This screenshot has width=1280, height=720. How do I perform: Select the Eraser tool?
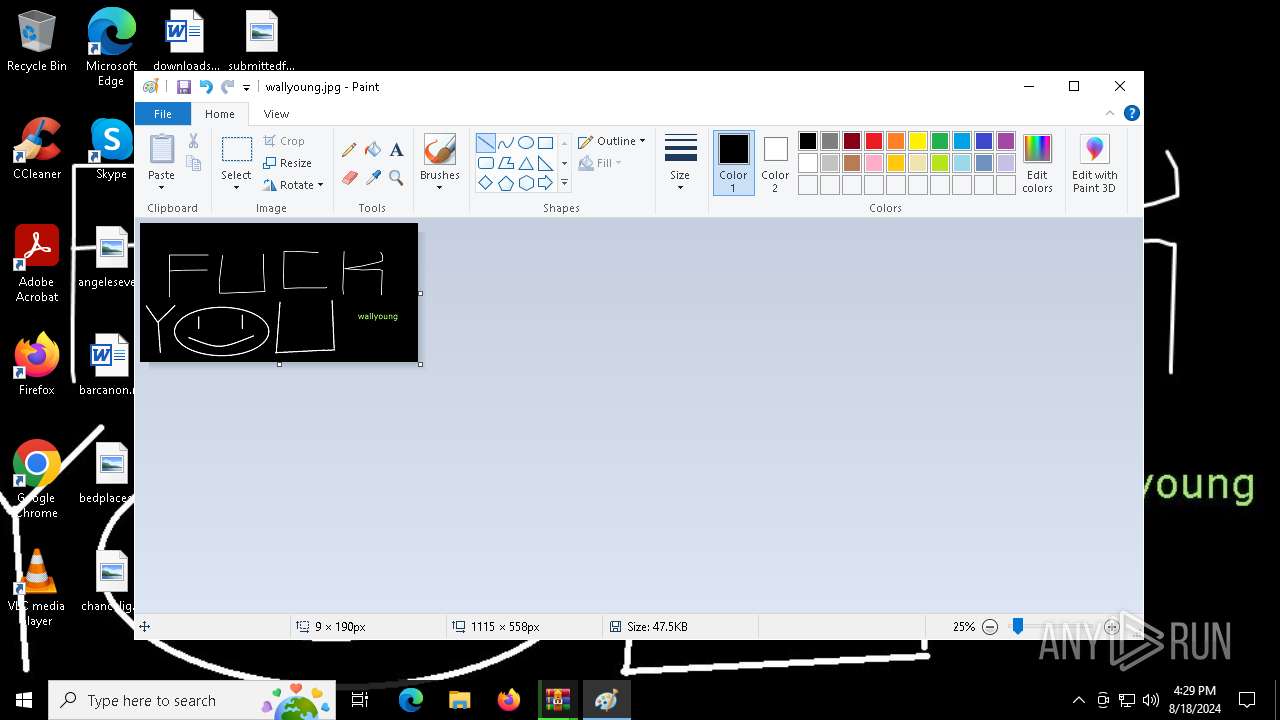pos(349,177)
